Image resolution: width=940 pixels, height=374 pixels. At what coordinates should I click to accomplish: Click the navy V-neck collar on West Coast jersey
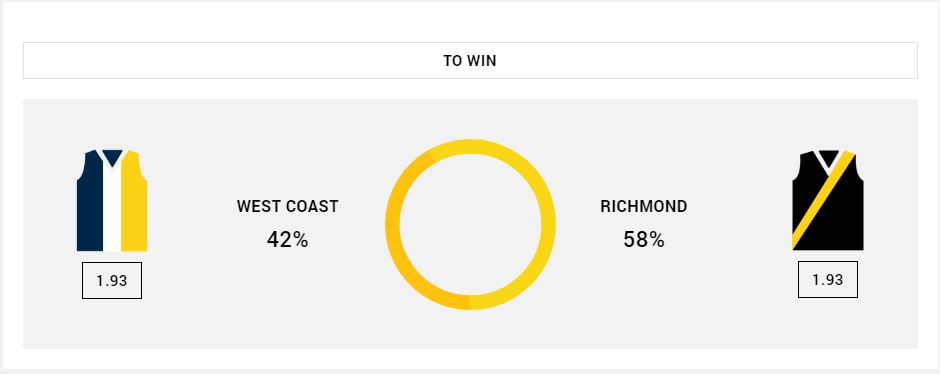tap(112, 157)
